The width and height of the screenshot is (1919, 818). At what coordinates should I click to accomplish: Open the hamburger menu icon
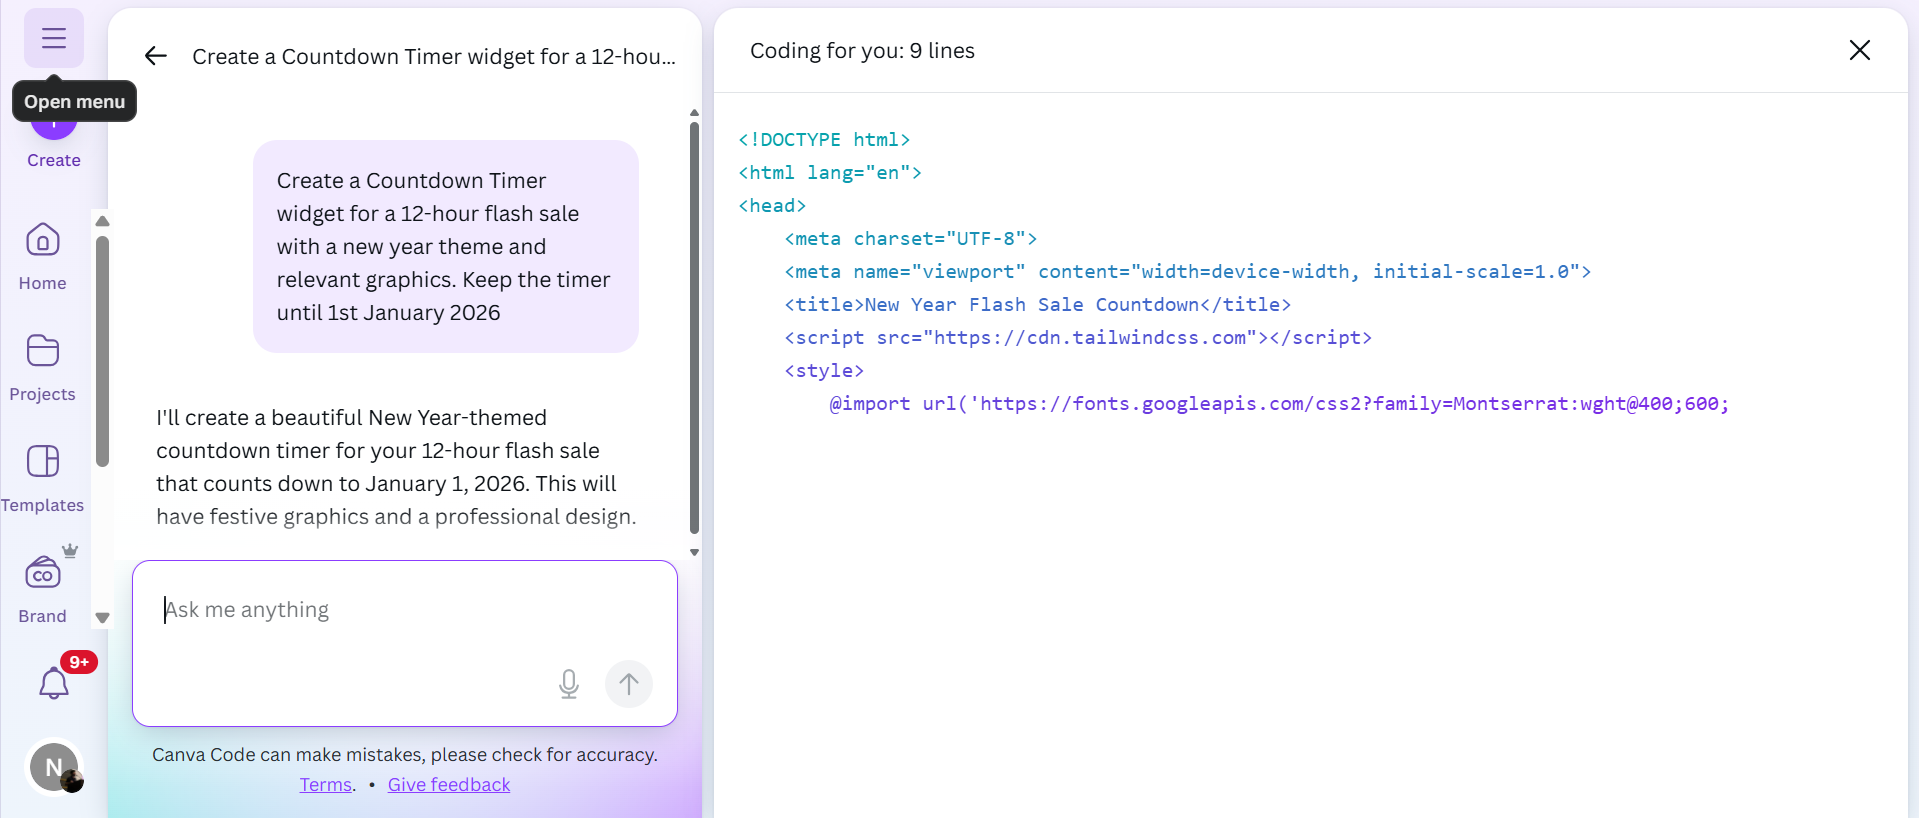pyautogui.click(x=54, y=38)
